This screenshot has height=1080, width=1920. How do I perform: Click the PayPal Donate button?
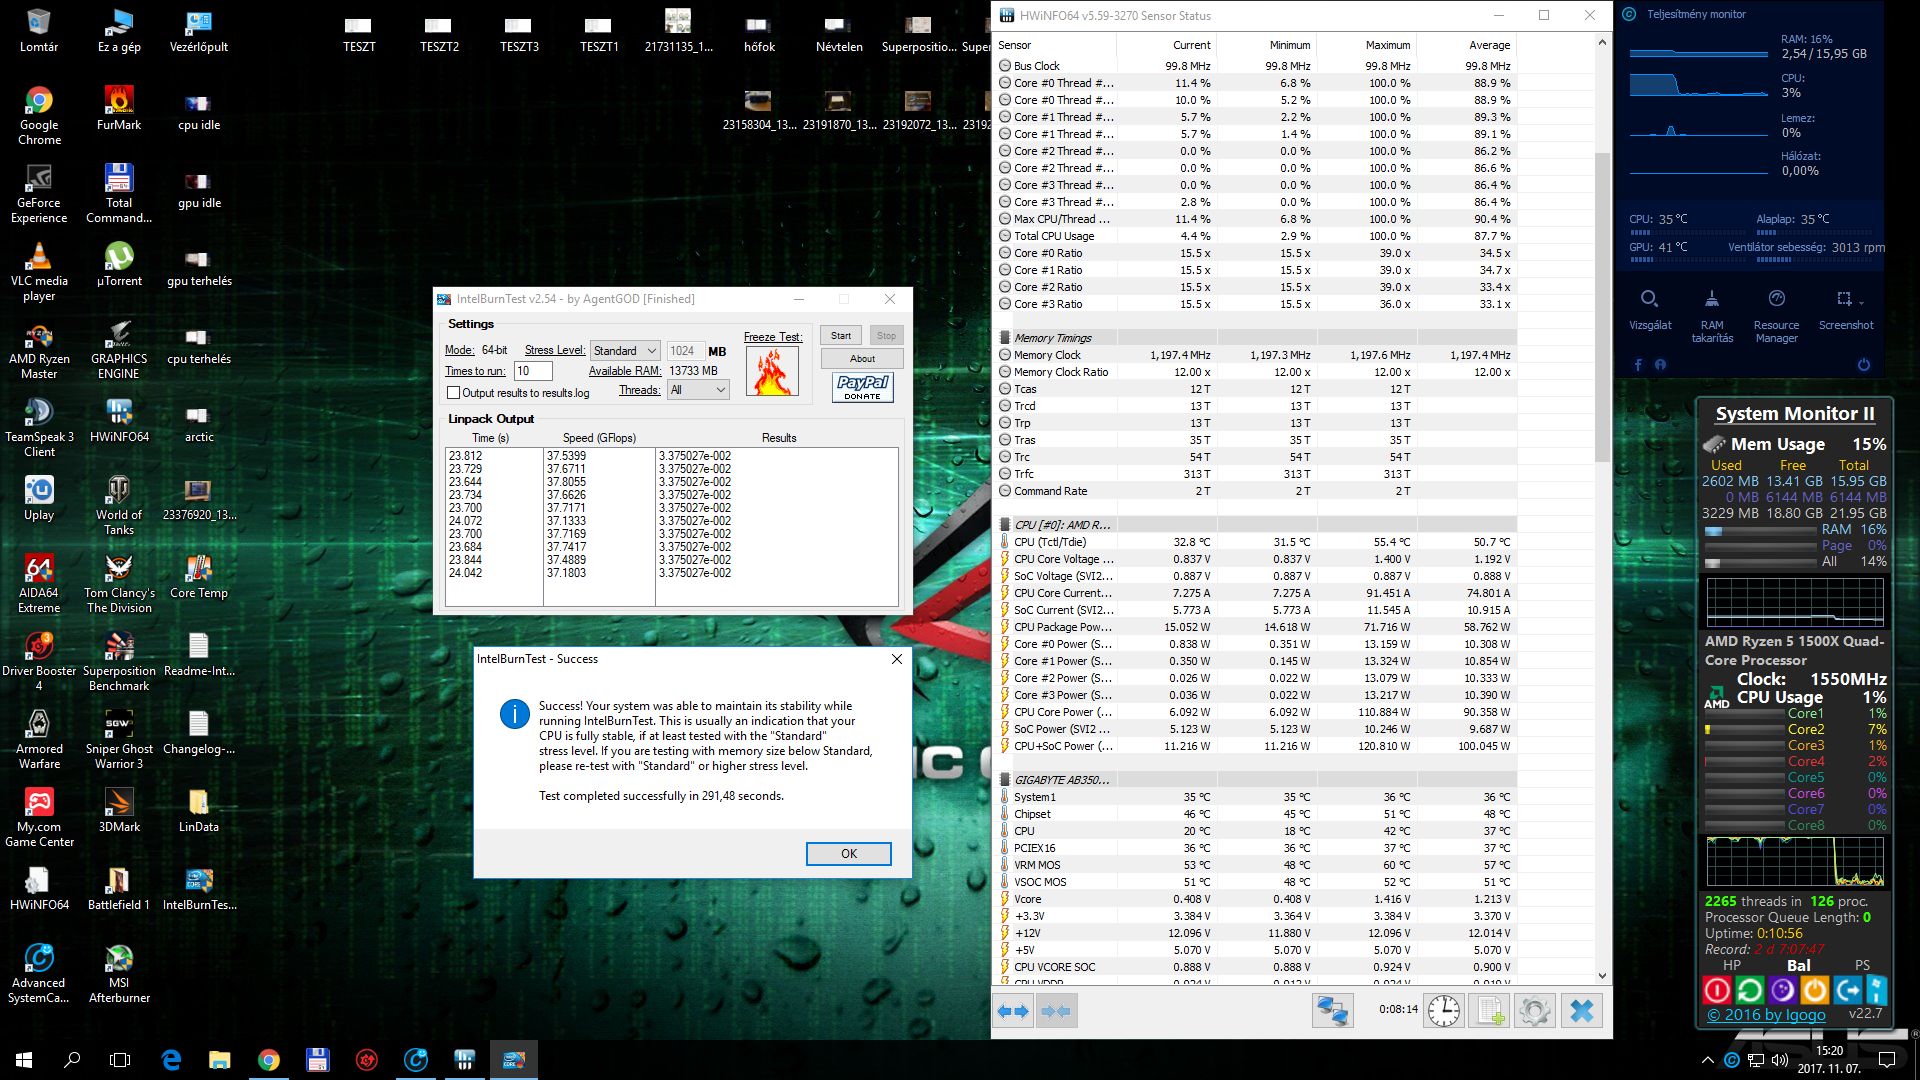(x=862, y=387)
